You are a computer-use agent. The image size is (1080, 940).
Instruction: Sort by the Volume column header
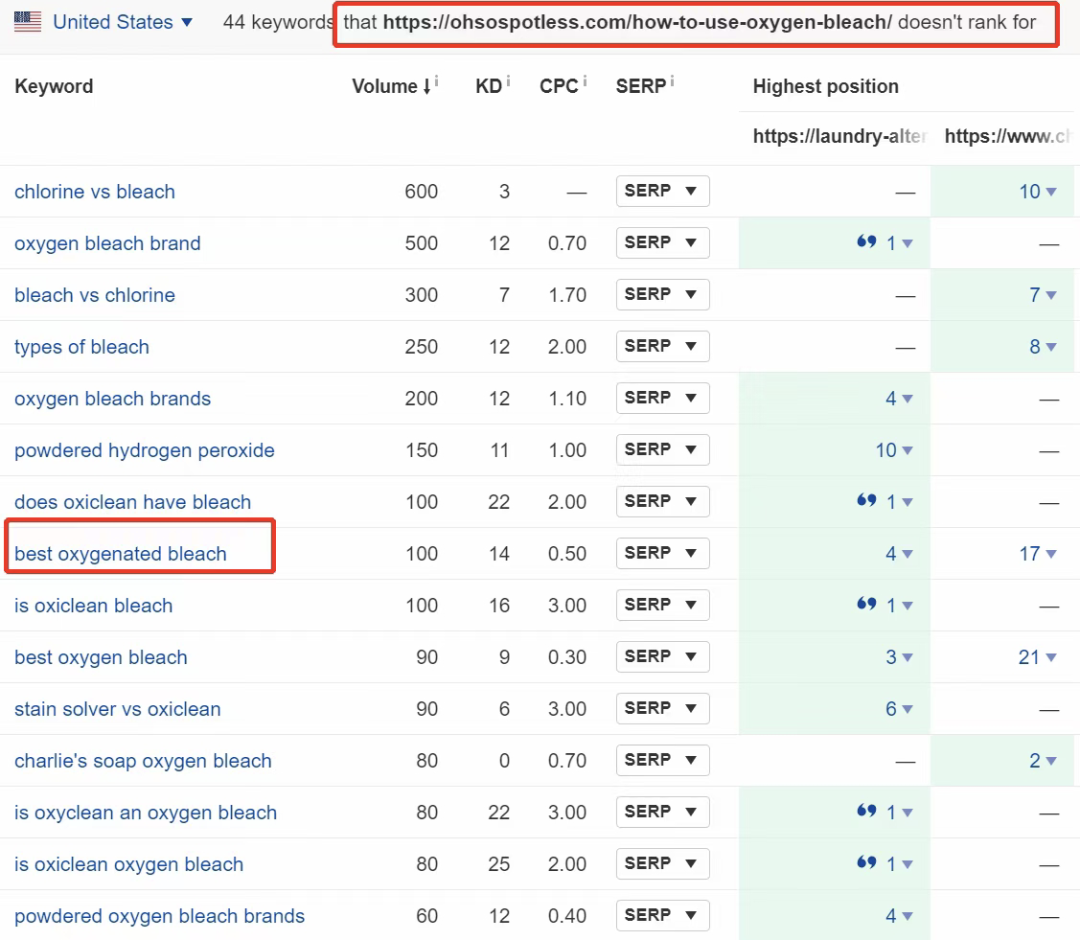pos(391,86)
